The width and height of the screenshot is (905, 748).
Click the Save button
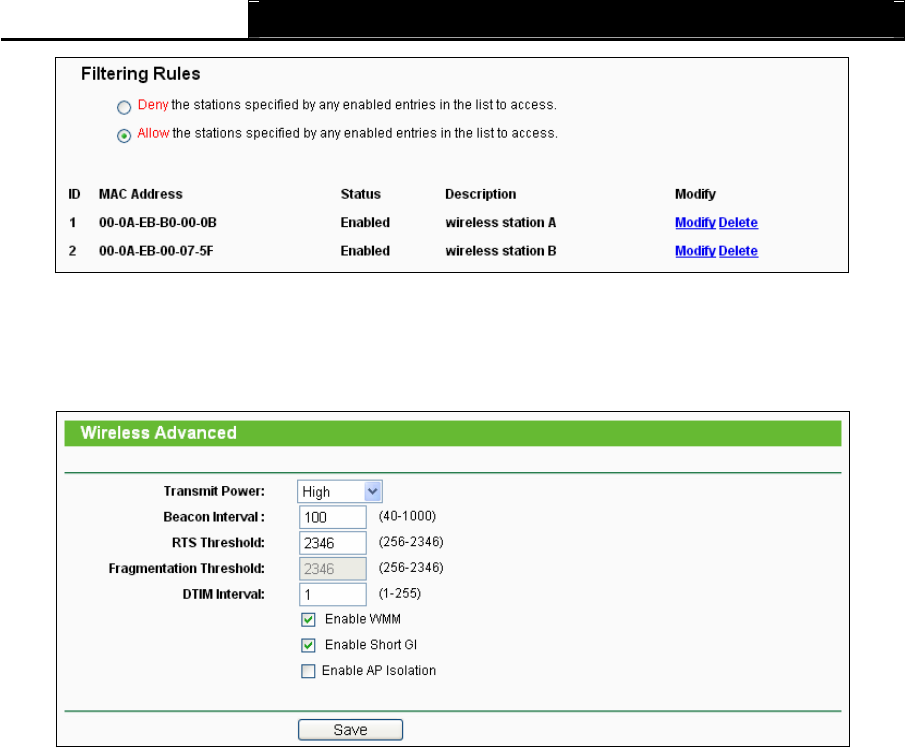(x=350, y=730)
